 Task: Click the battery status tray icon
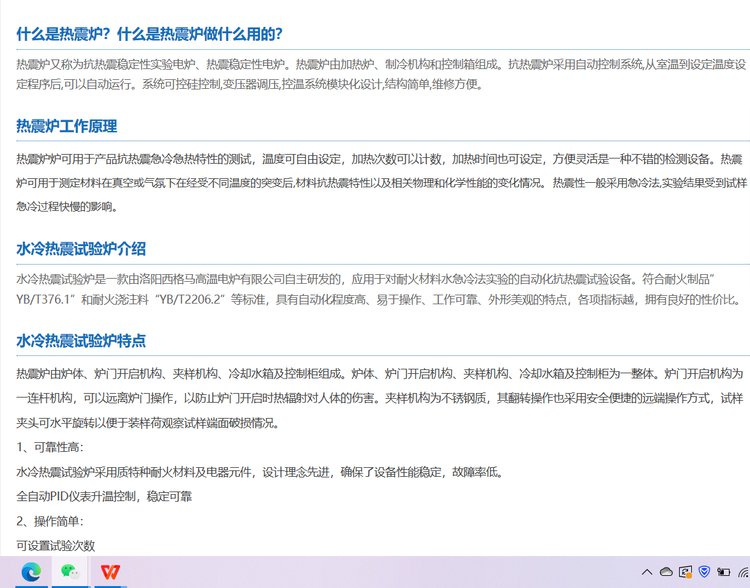[723, 572]
